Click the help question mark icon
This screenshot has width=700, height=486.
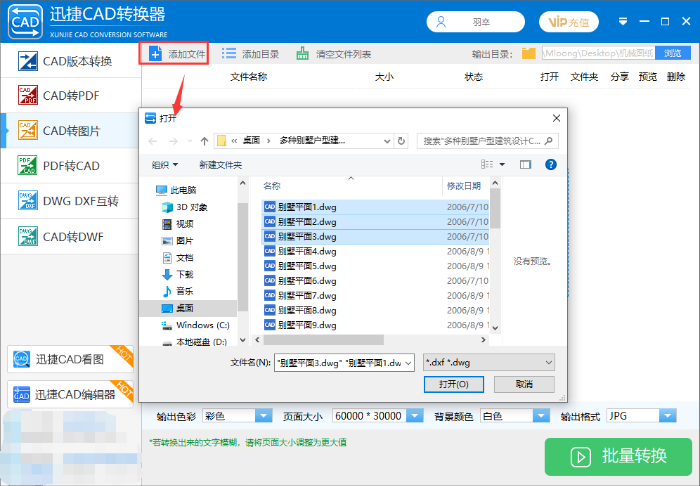(x=551, y=165)
